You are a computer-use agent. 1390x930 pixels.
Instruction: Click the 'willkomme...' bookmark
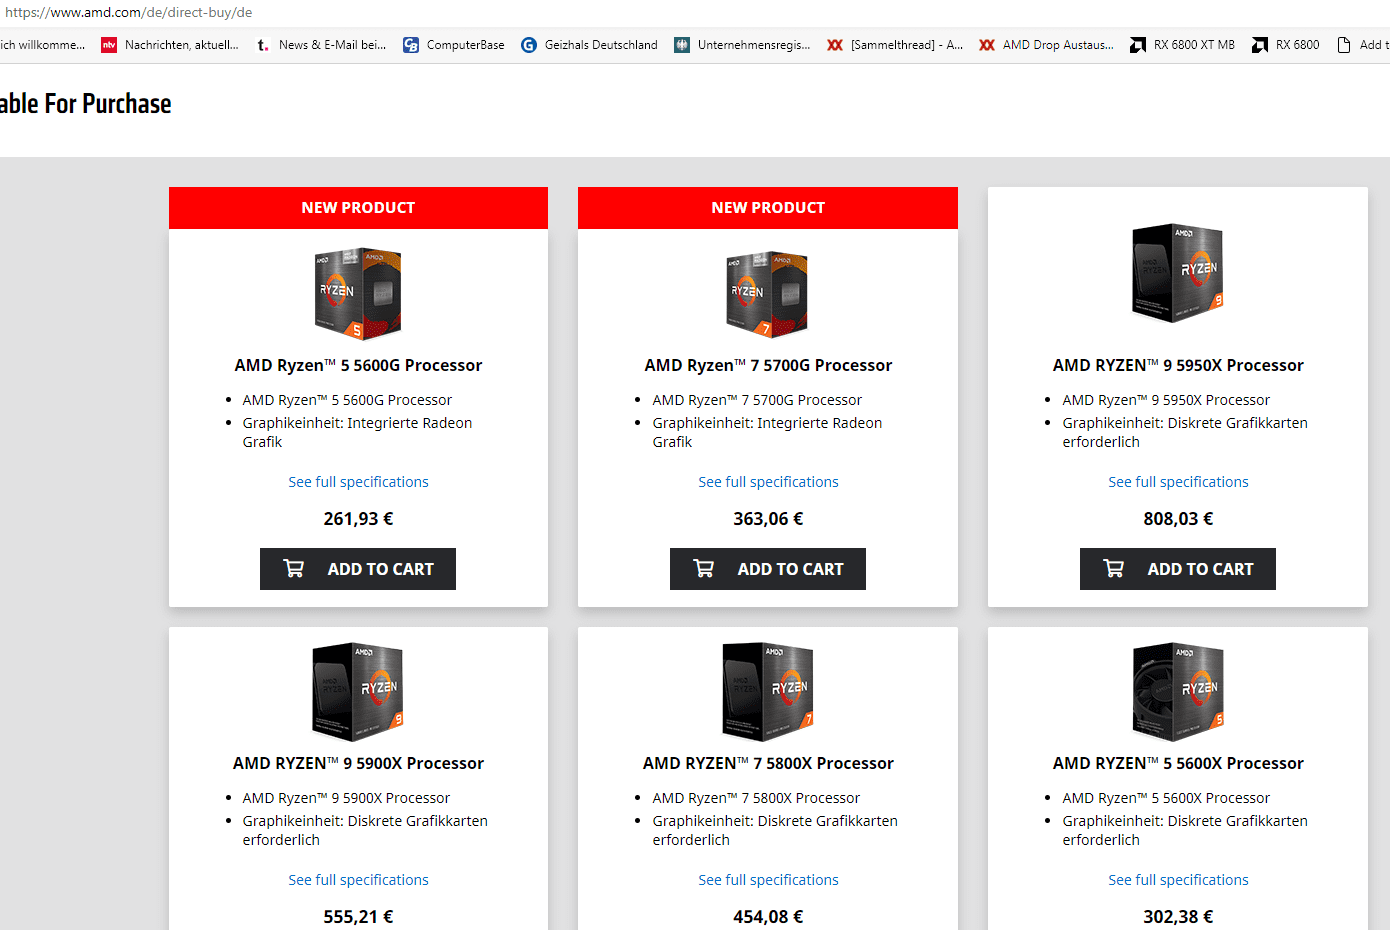point(42,45)
